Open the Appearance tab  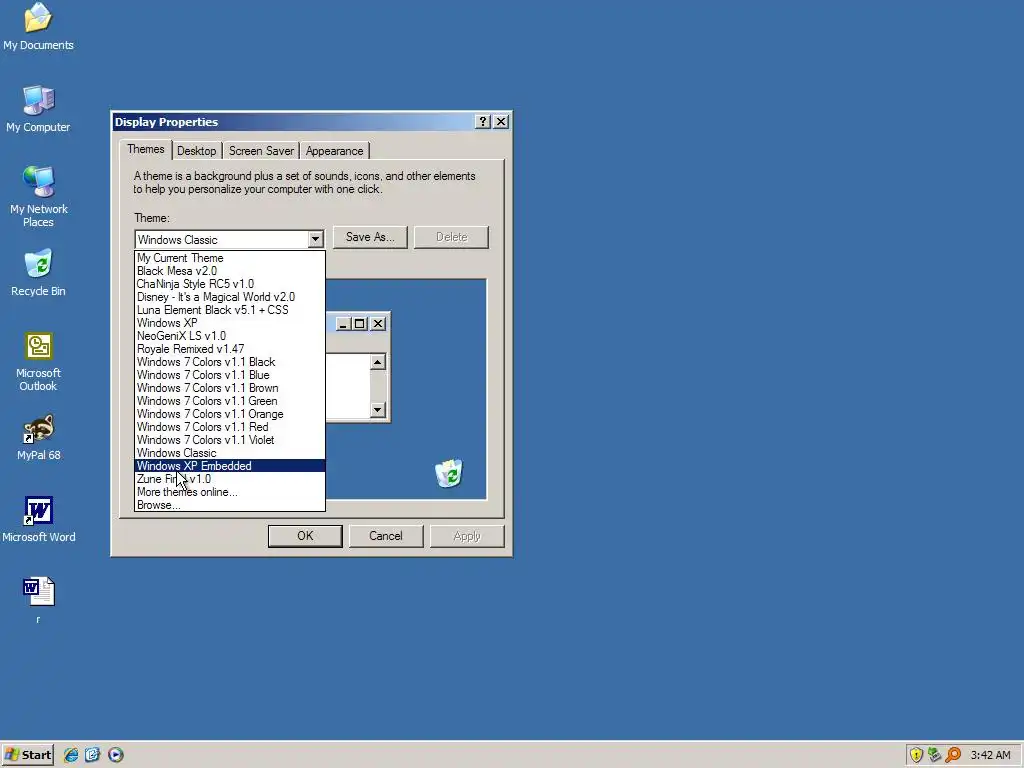334,151
